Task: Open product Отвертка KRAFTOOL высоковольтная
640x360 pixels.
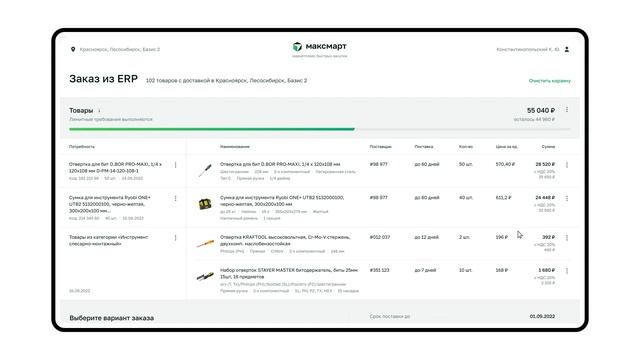Action: coord(285,240)
